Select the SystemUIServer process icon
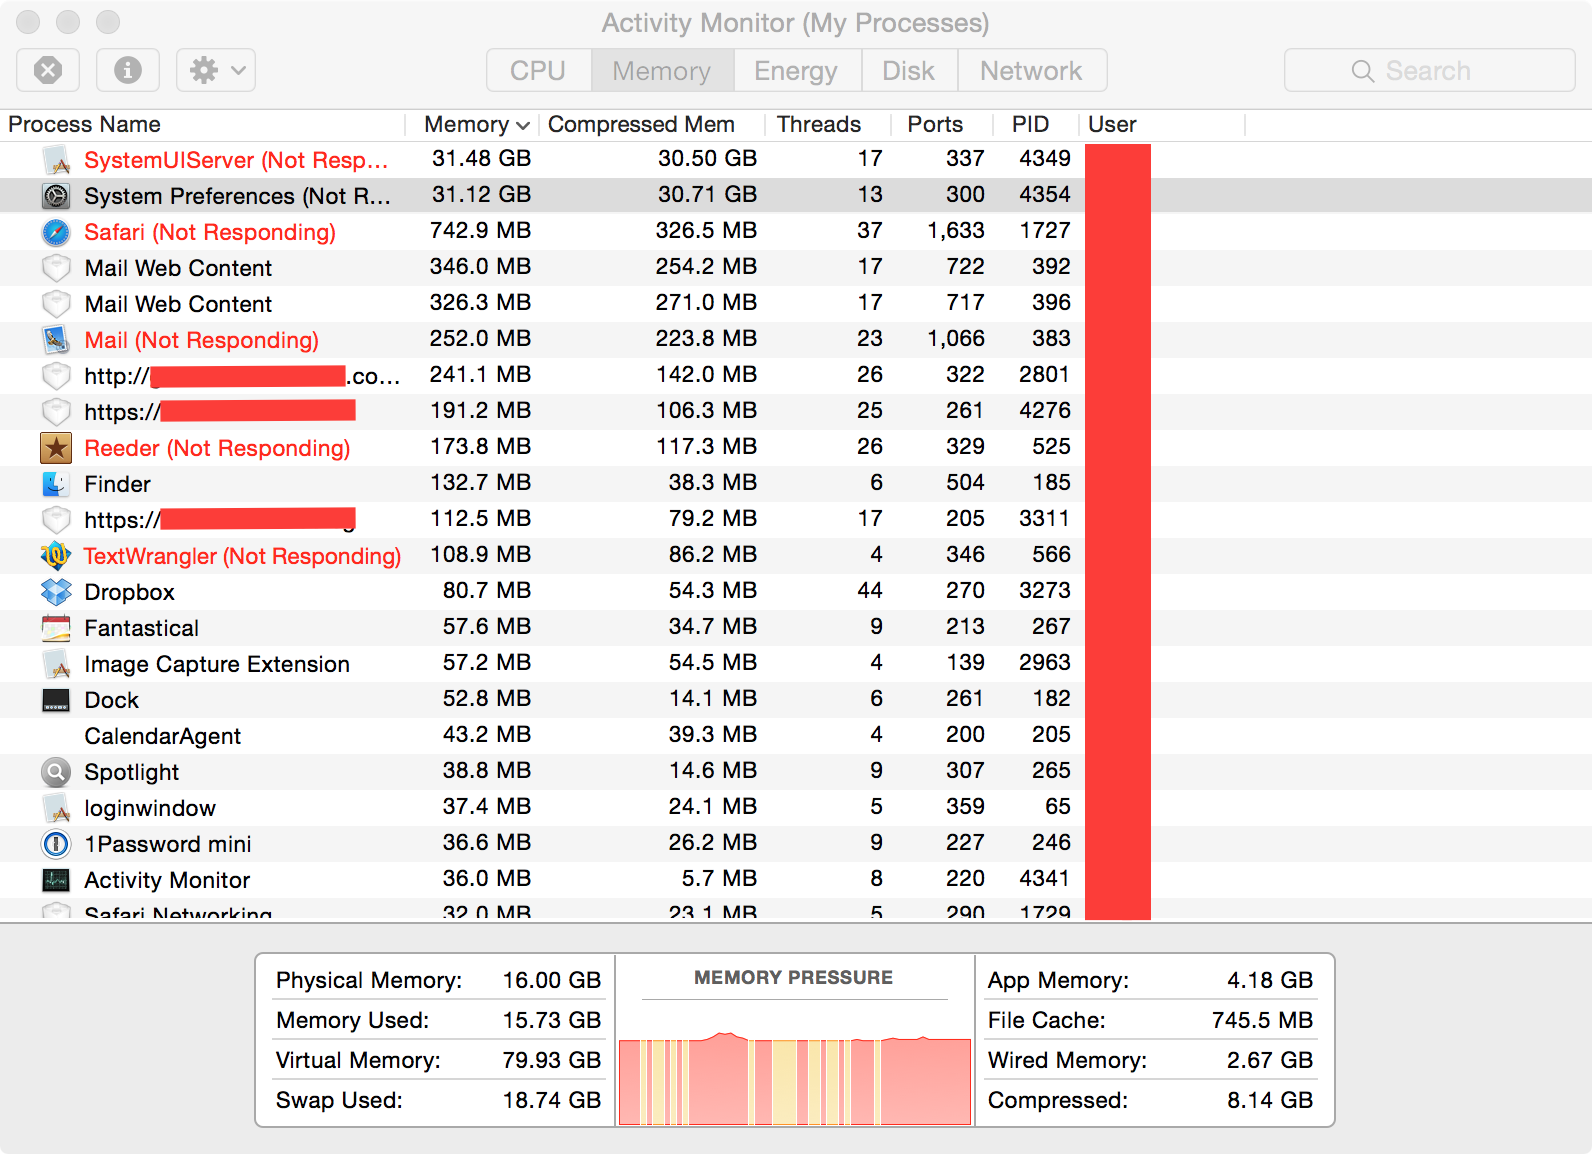This screenshot has height=1154, width=1592. tap(56, 160)
